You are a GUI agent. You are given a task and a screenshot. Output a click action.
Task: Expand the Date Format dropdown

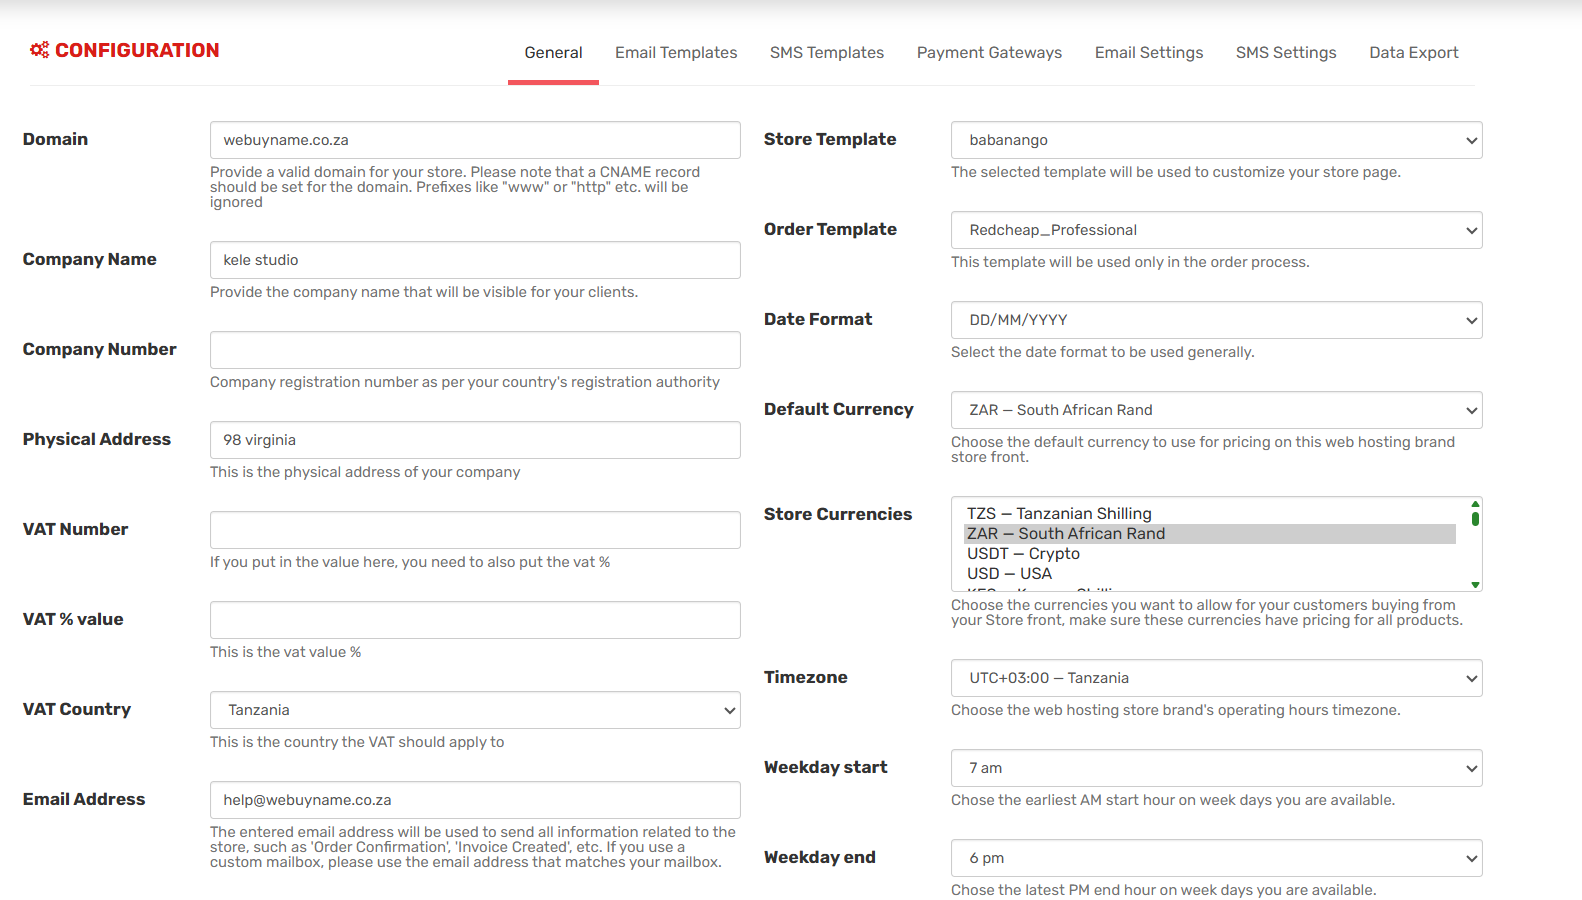[1217, 320]
